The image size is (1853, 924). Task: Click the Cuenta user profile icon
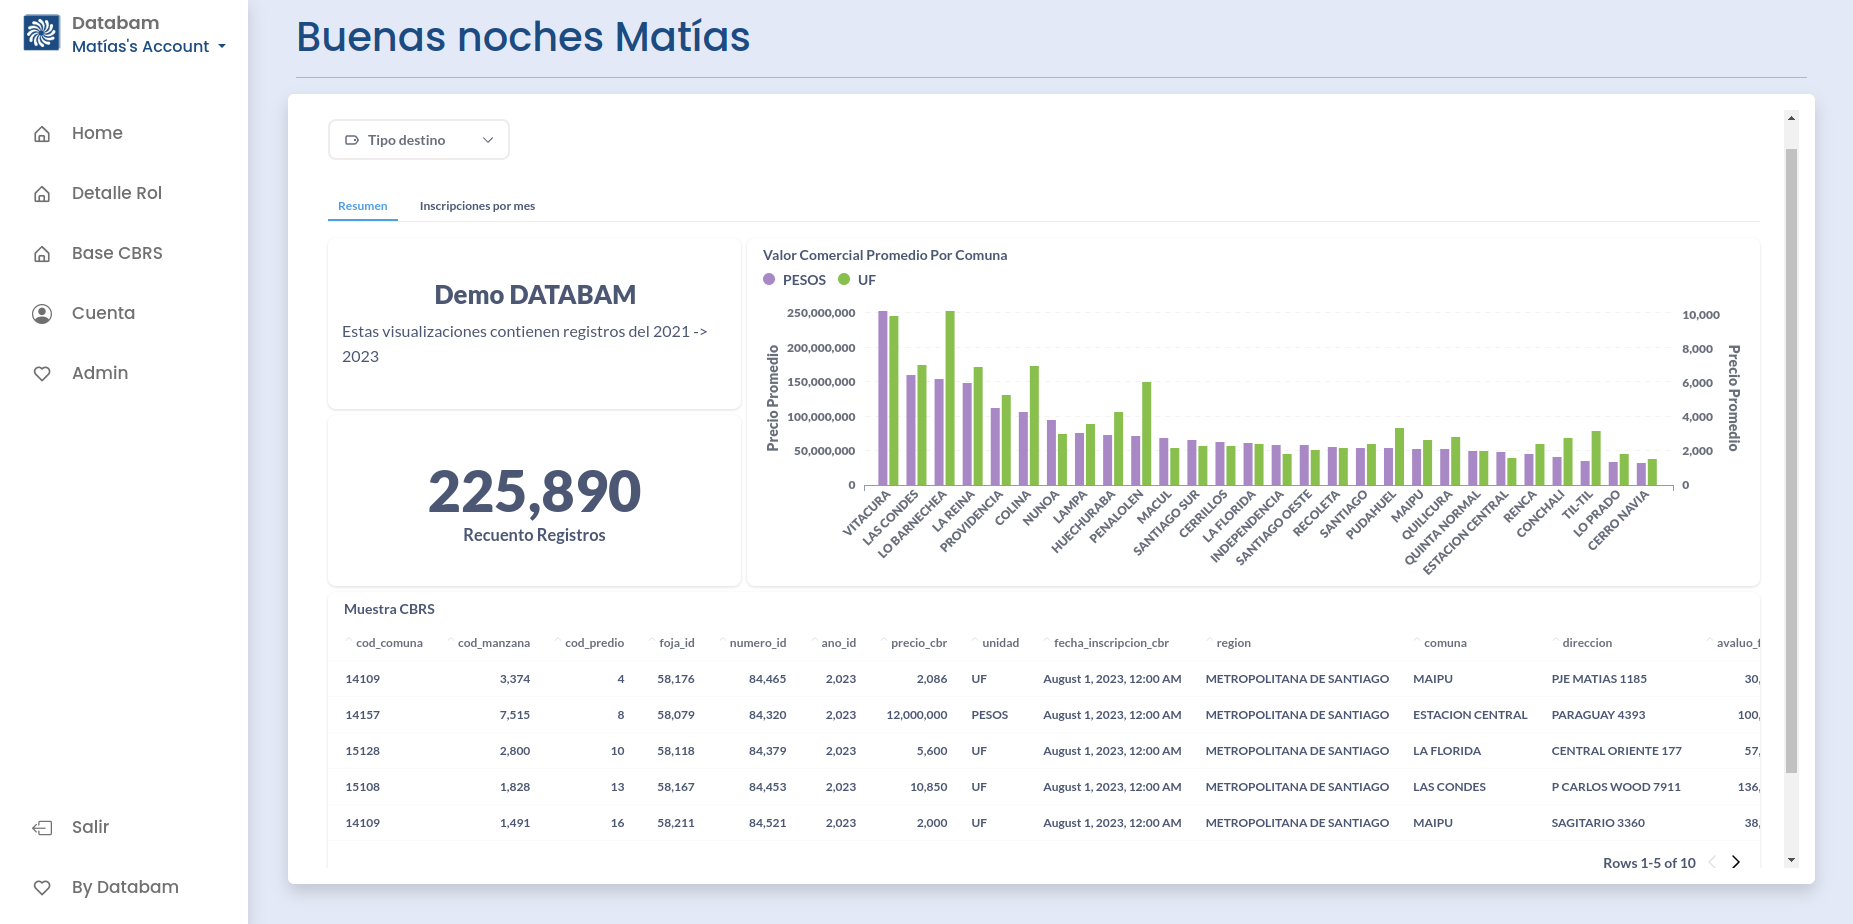42,314
